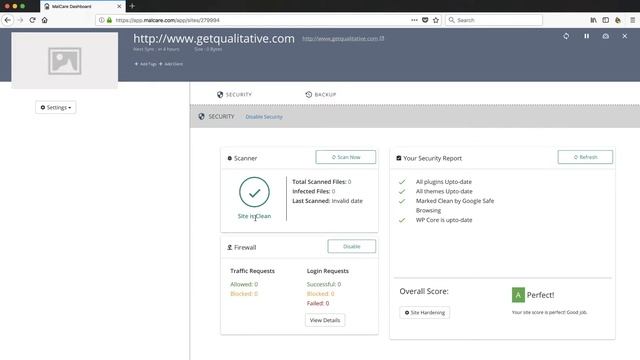This screenshot has height=360, width=640.
Task: Click 'All themes Upto-date' text
Action: click(444, 191)
